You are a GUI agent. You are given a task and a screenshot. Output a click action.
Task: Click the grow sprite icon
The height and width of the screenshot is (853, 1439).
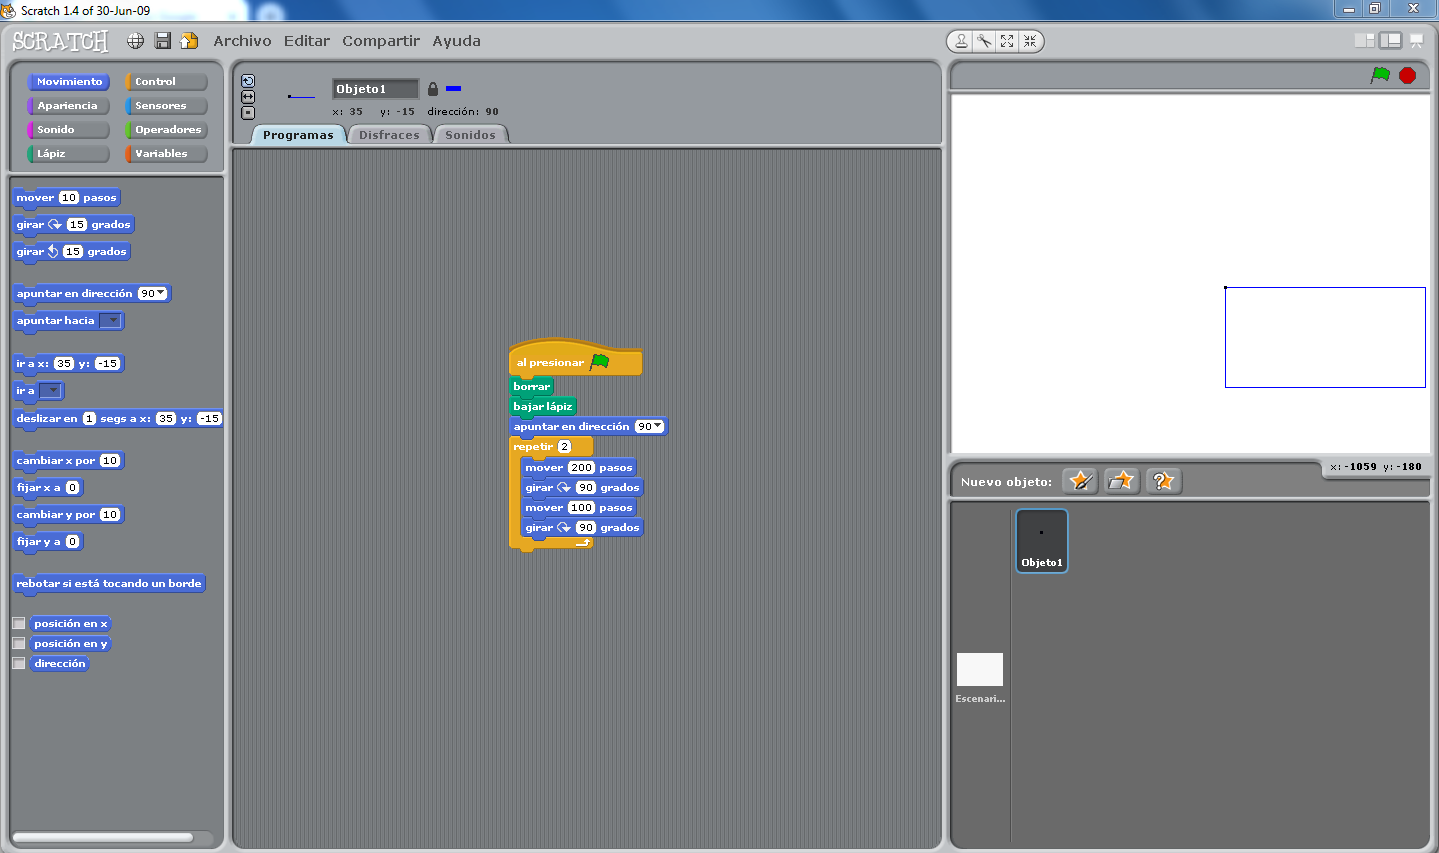pyautogui.click(x=1007, y=41)
